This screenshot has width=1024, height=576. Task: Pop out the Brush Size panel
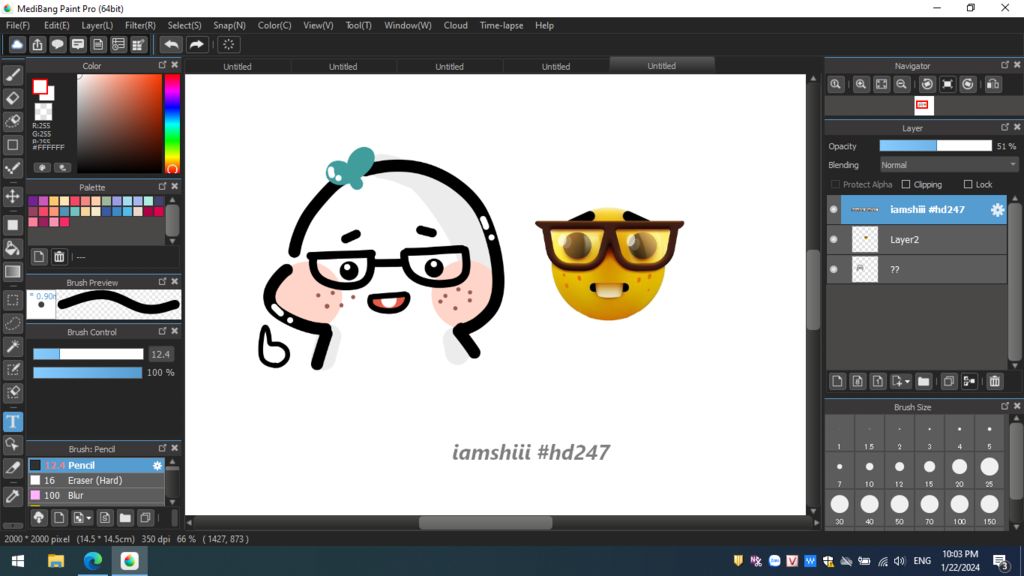pos(1004,406)
